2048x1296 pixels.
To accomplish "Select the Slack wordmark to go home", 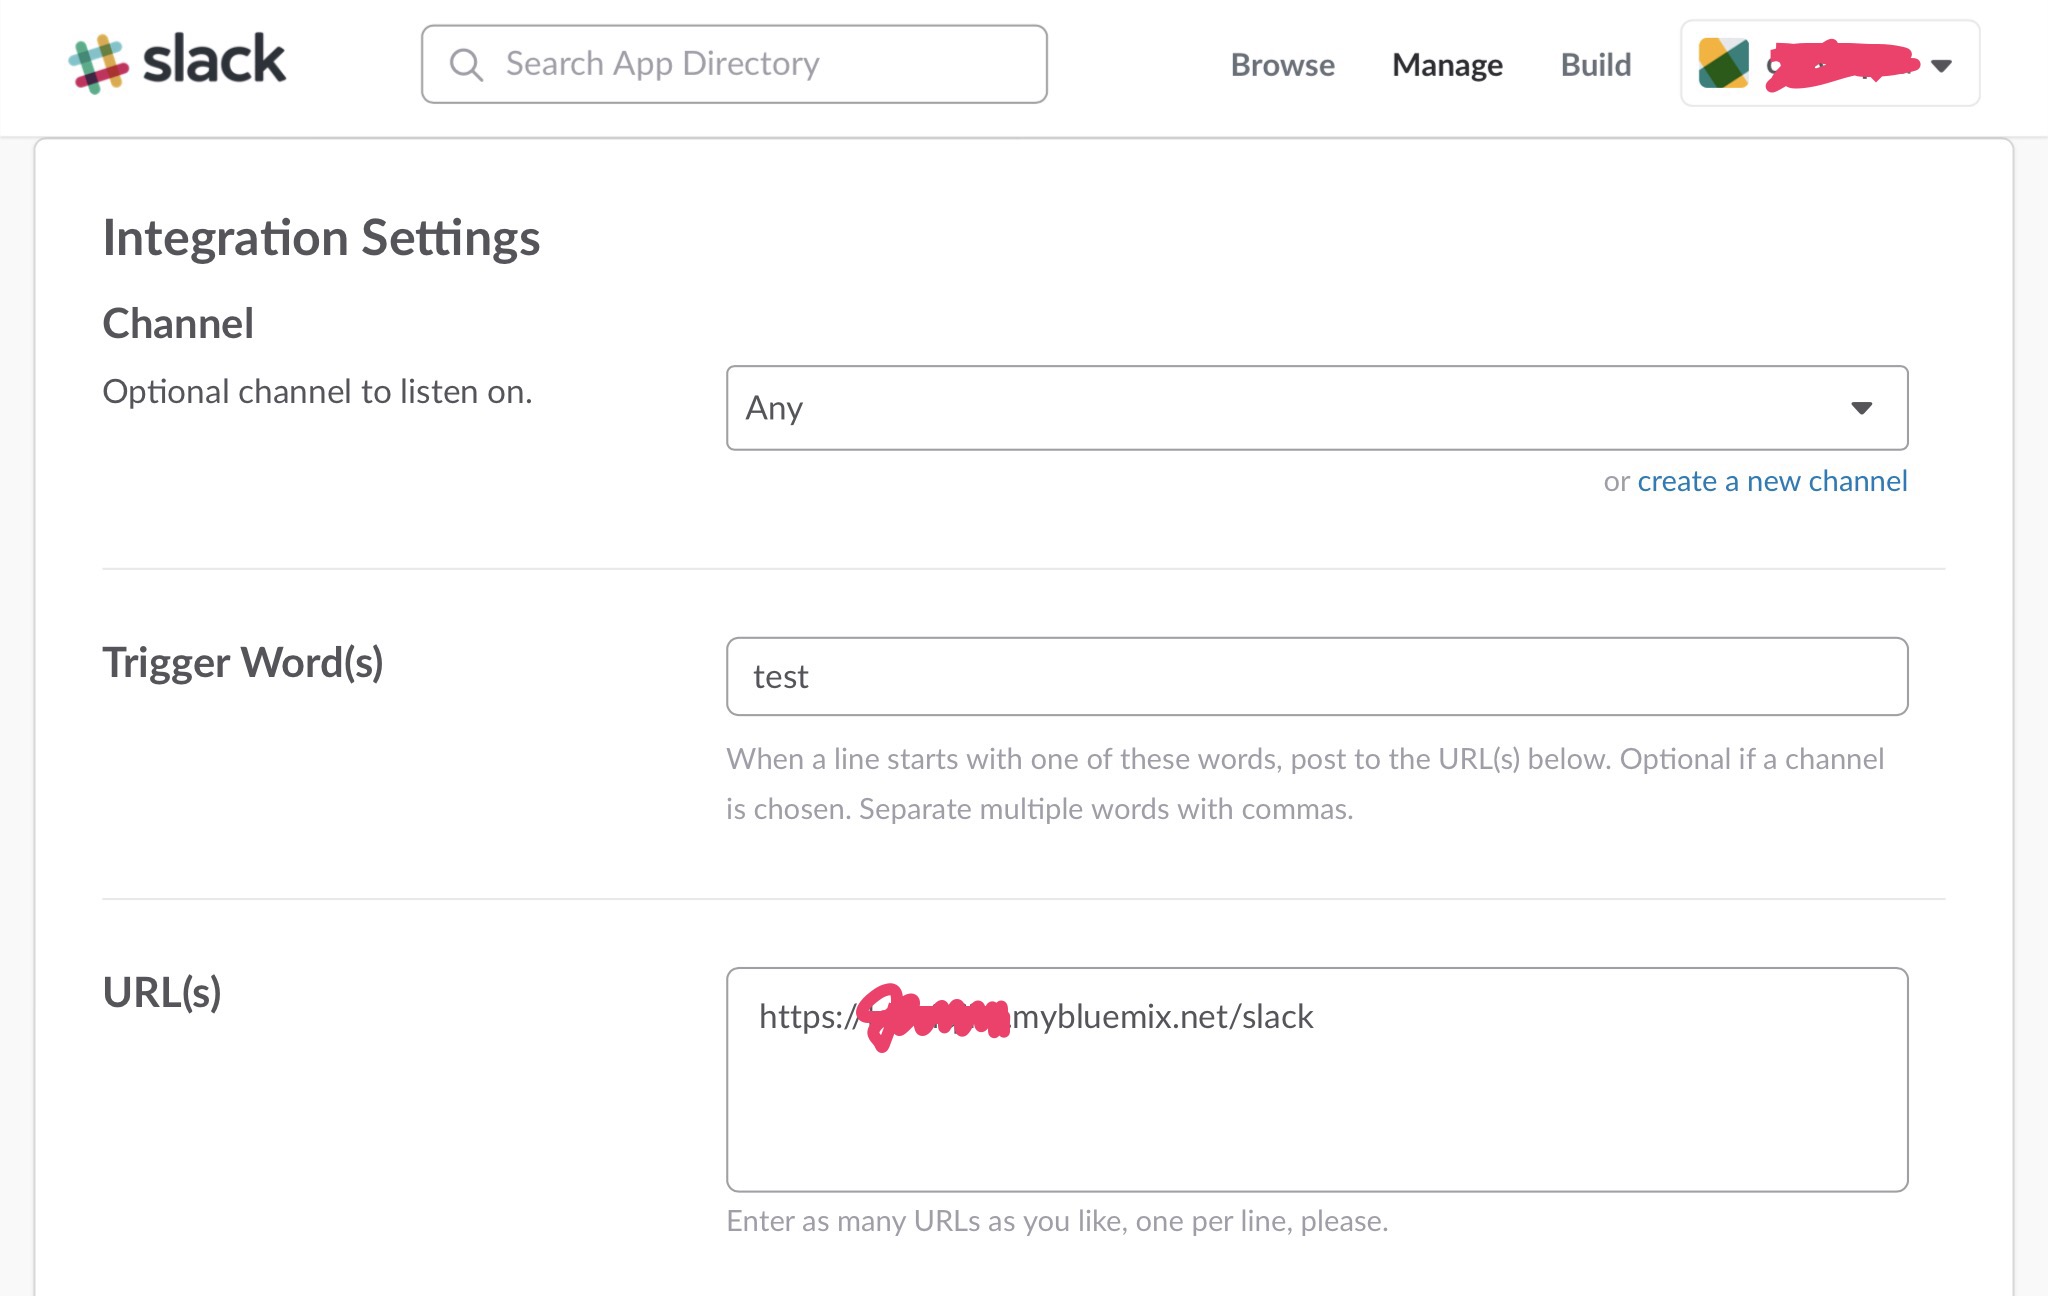I will [x=215, y=61].
